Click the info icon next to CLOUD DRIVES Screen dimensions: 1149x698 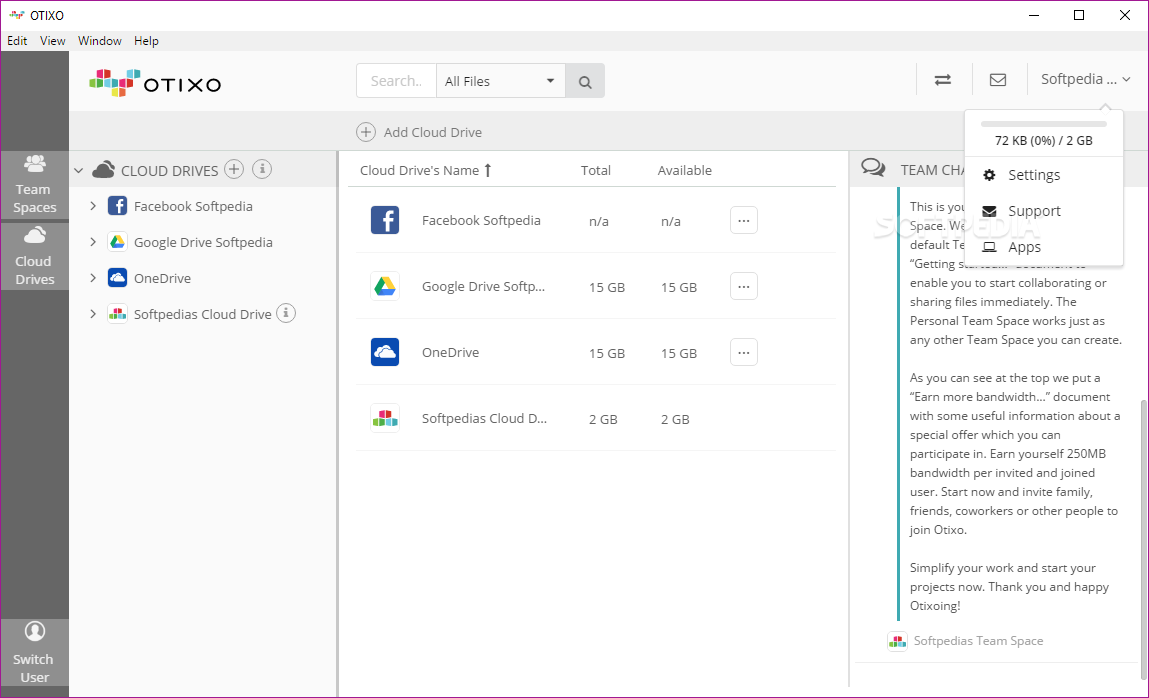(262, 169)
